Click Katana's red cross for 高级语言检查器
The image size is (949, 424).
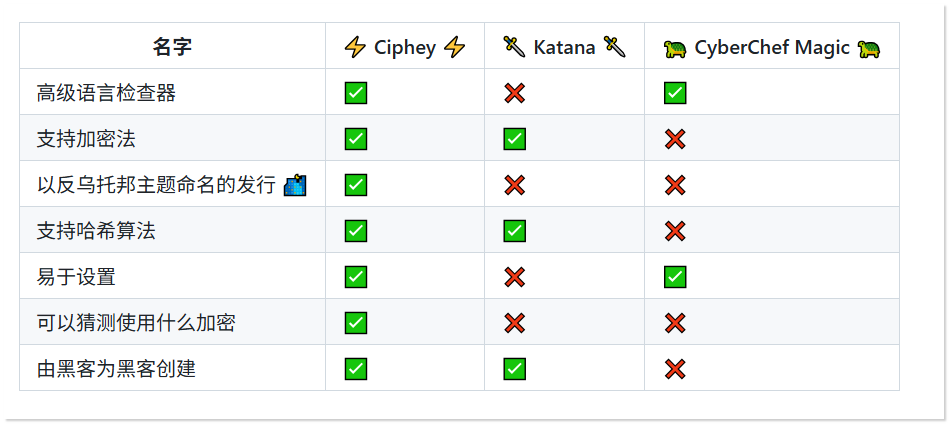(514, 93)
